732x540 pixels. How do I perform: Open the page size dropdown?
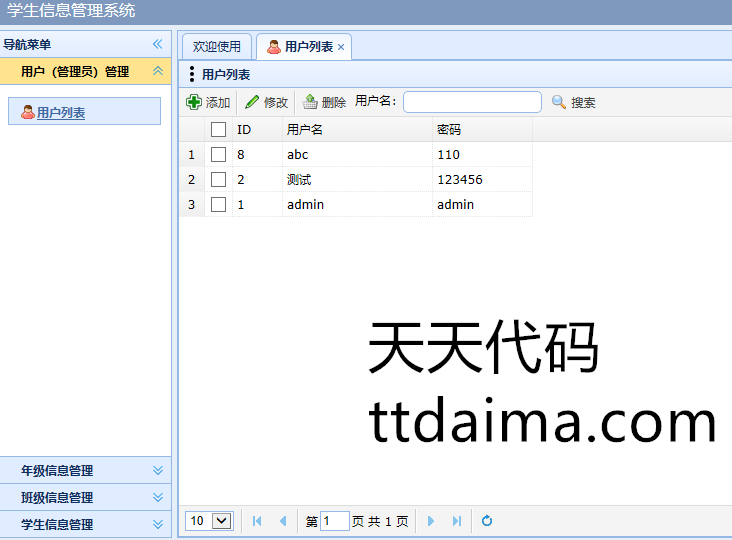(x=221, y=521)
